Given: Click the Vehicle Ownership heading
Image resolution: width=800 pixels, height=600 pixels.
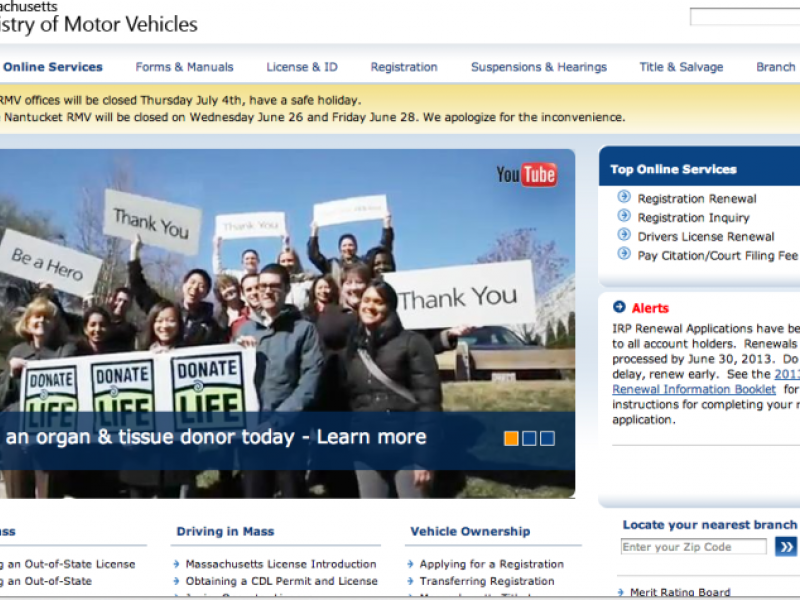Looking at the screenshot, I should click(x=470, y=531).
